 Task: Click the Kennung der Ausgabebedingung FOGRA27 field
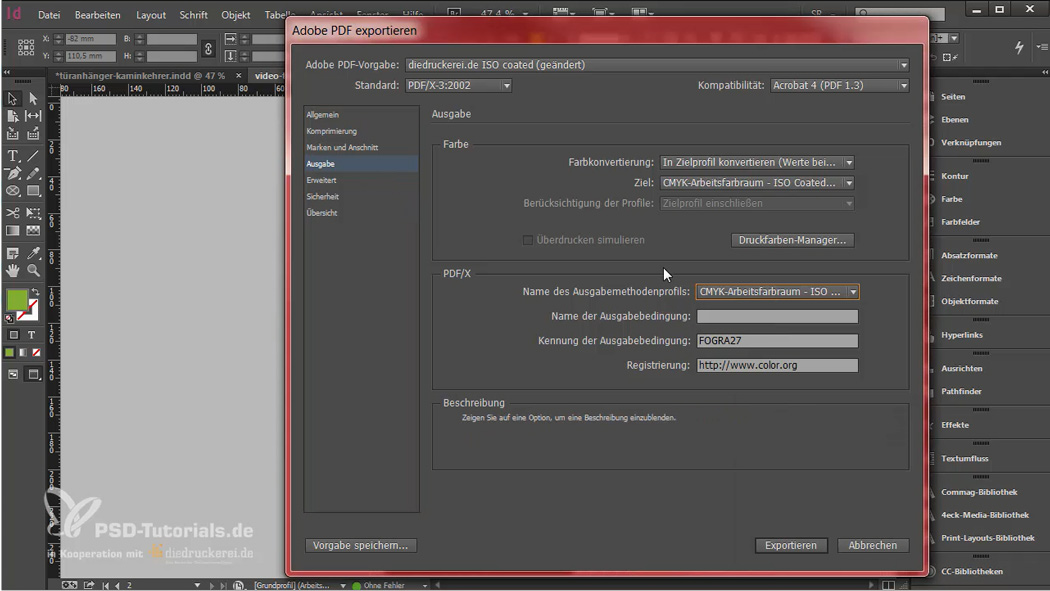point(777,341)
